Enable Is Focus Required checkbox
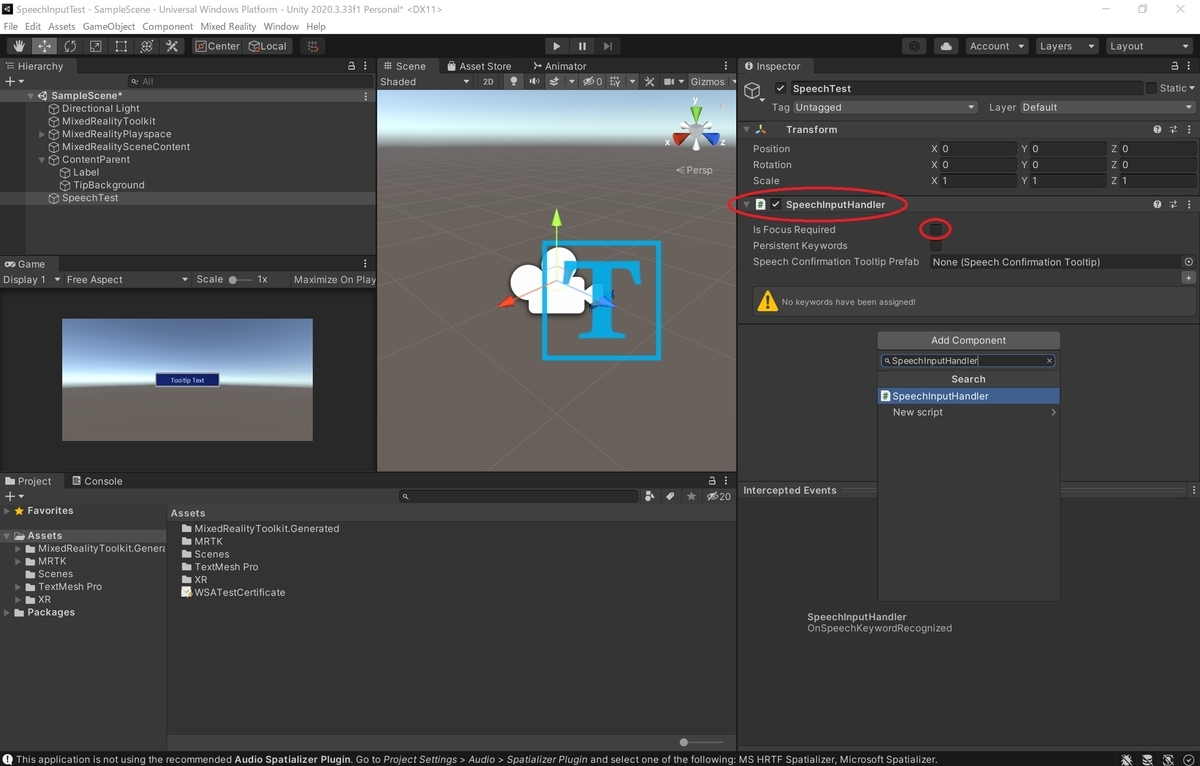Image resolution: width=1200 pixels, height=766 pixels. tap(936, 230)
